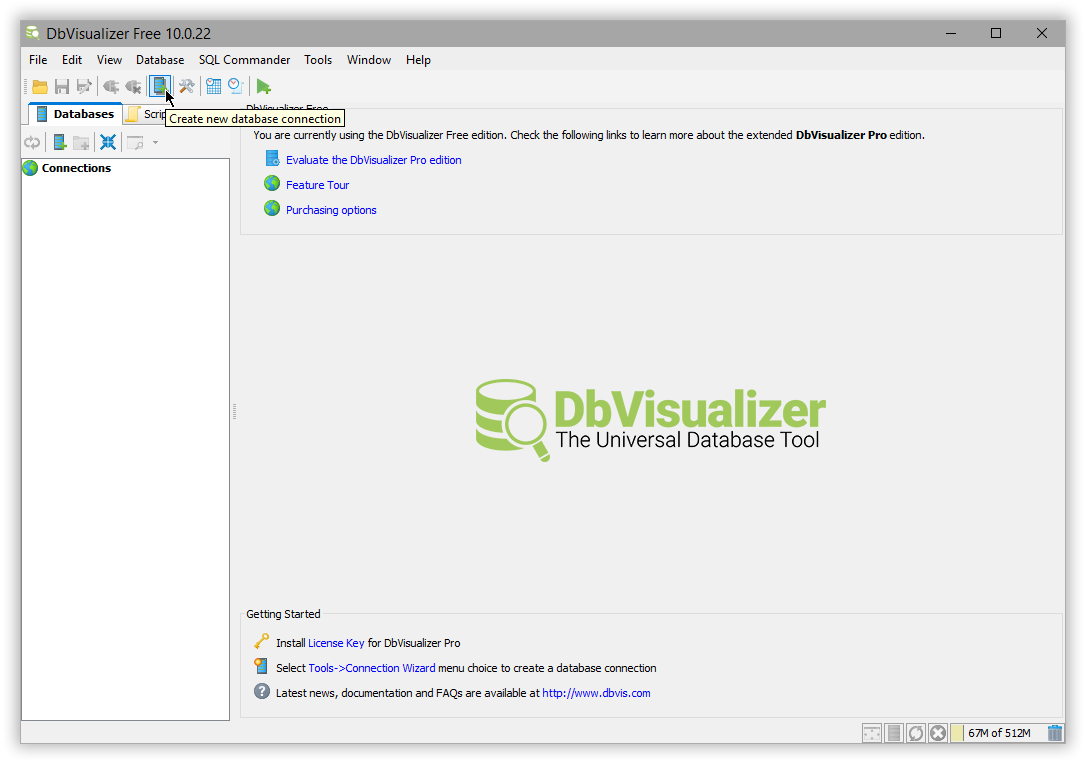Click the memory usage bar 67M of 512M
Screen dimensions: 1086x764
click(x=997, y=733)
